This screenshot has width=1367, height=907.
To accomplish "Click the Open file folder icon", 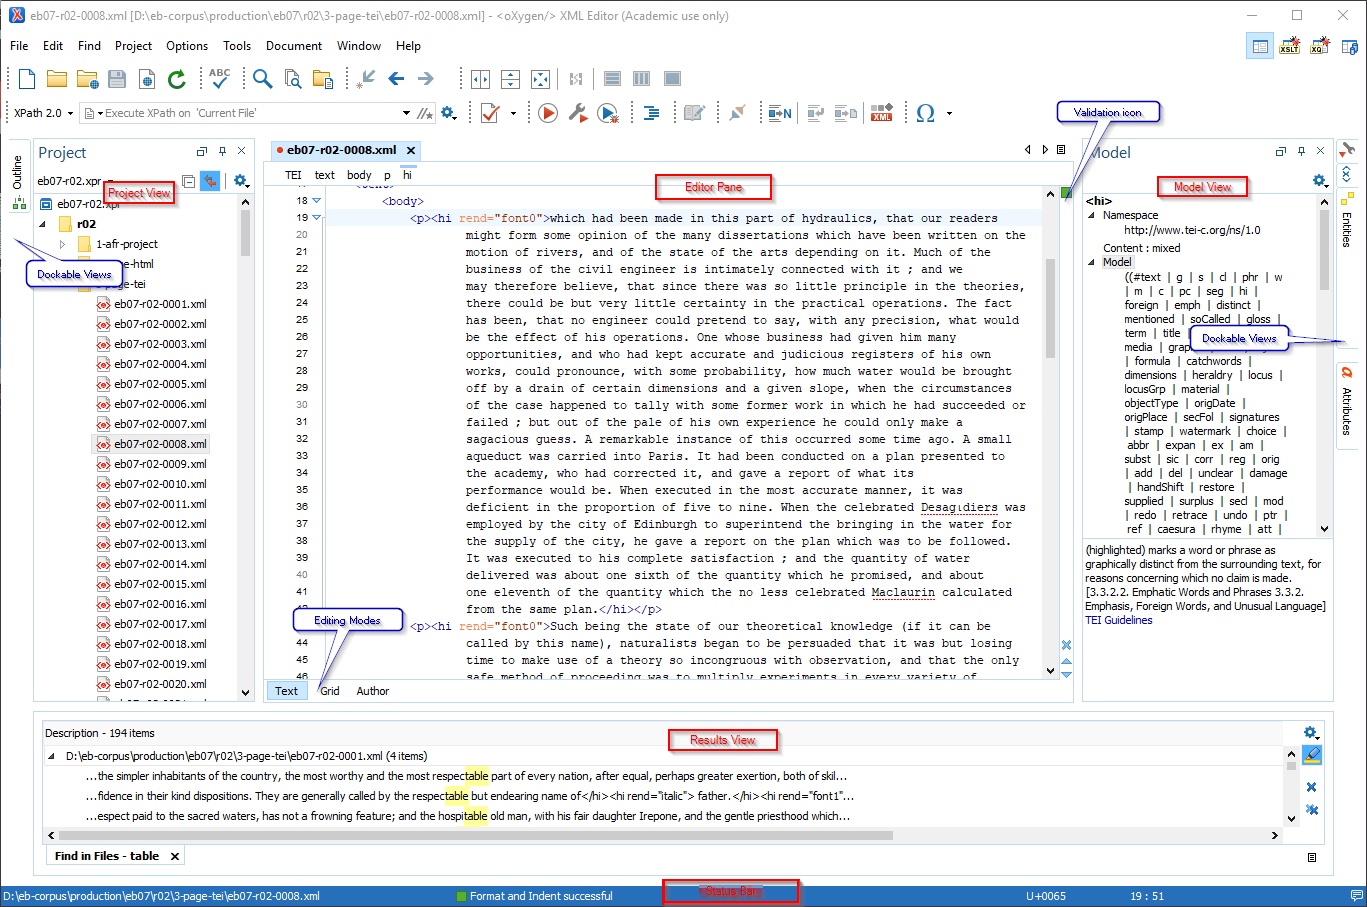I will [57, 78].
